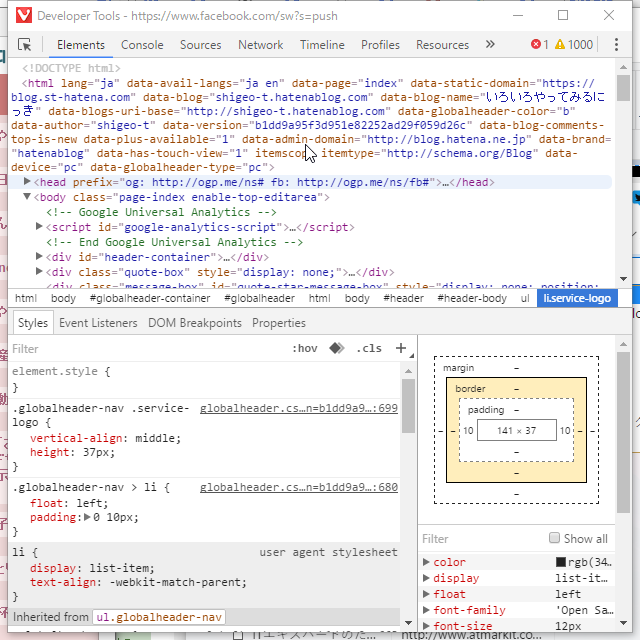This screenshot has width=640, height=640.
Task: Expand the computed float property
Action: tap(426, 594)
